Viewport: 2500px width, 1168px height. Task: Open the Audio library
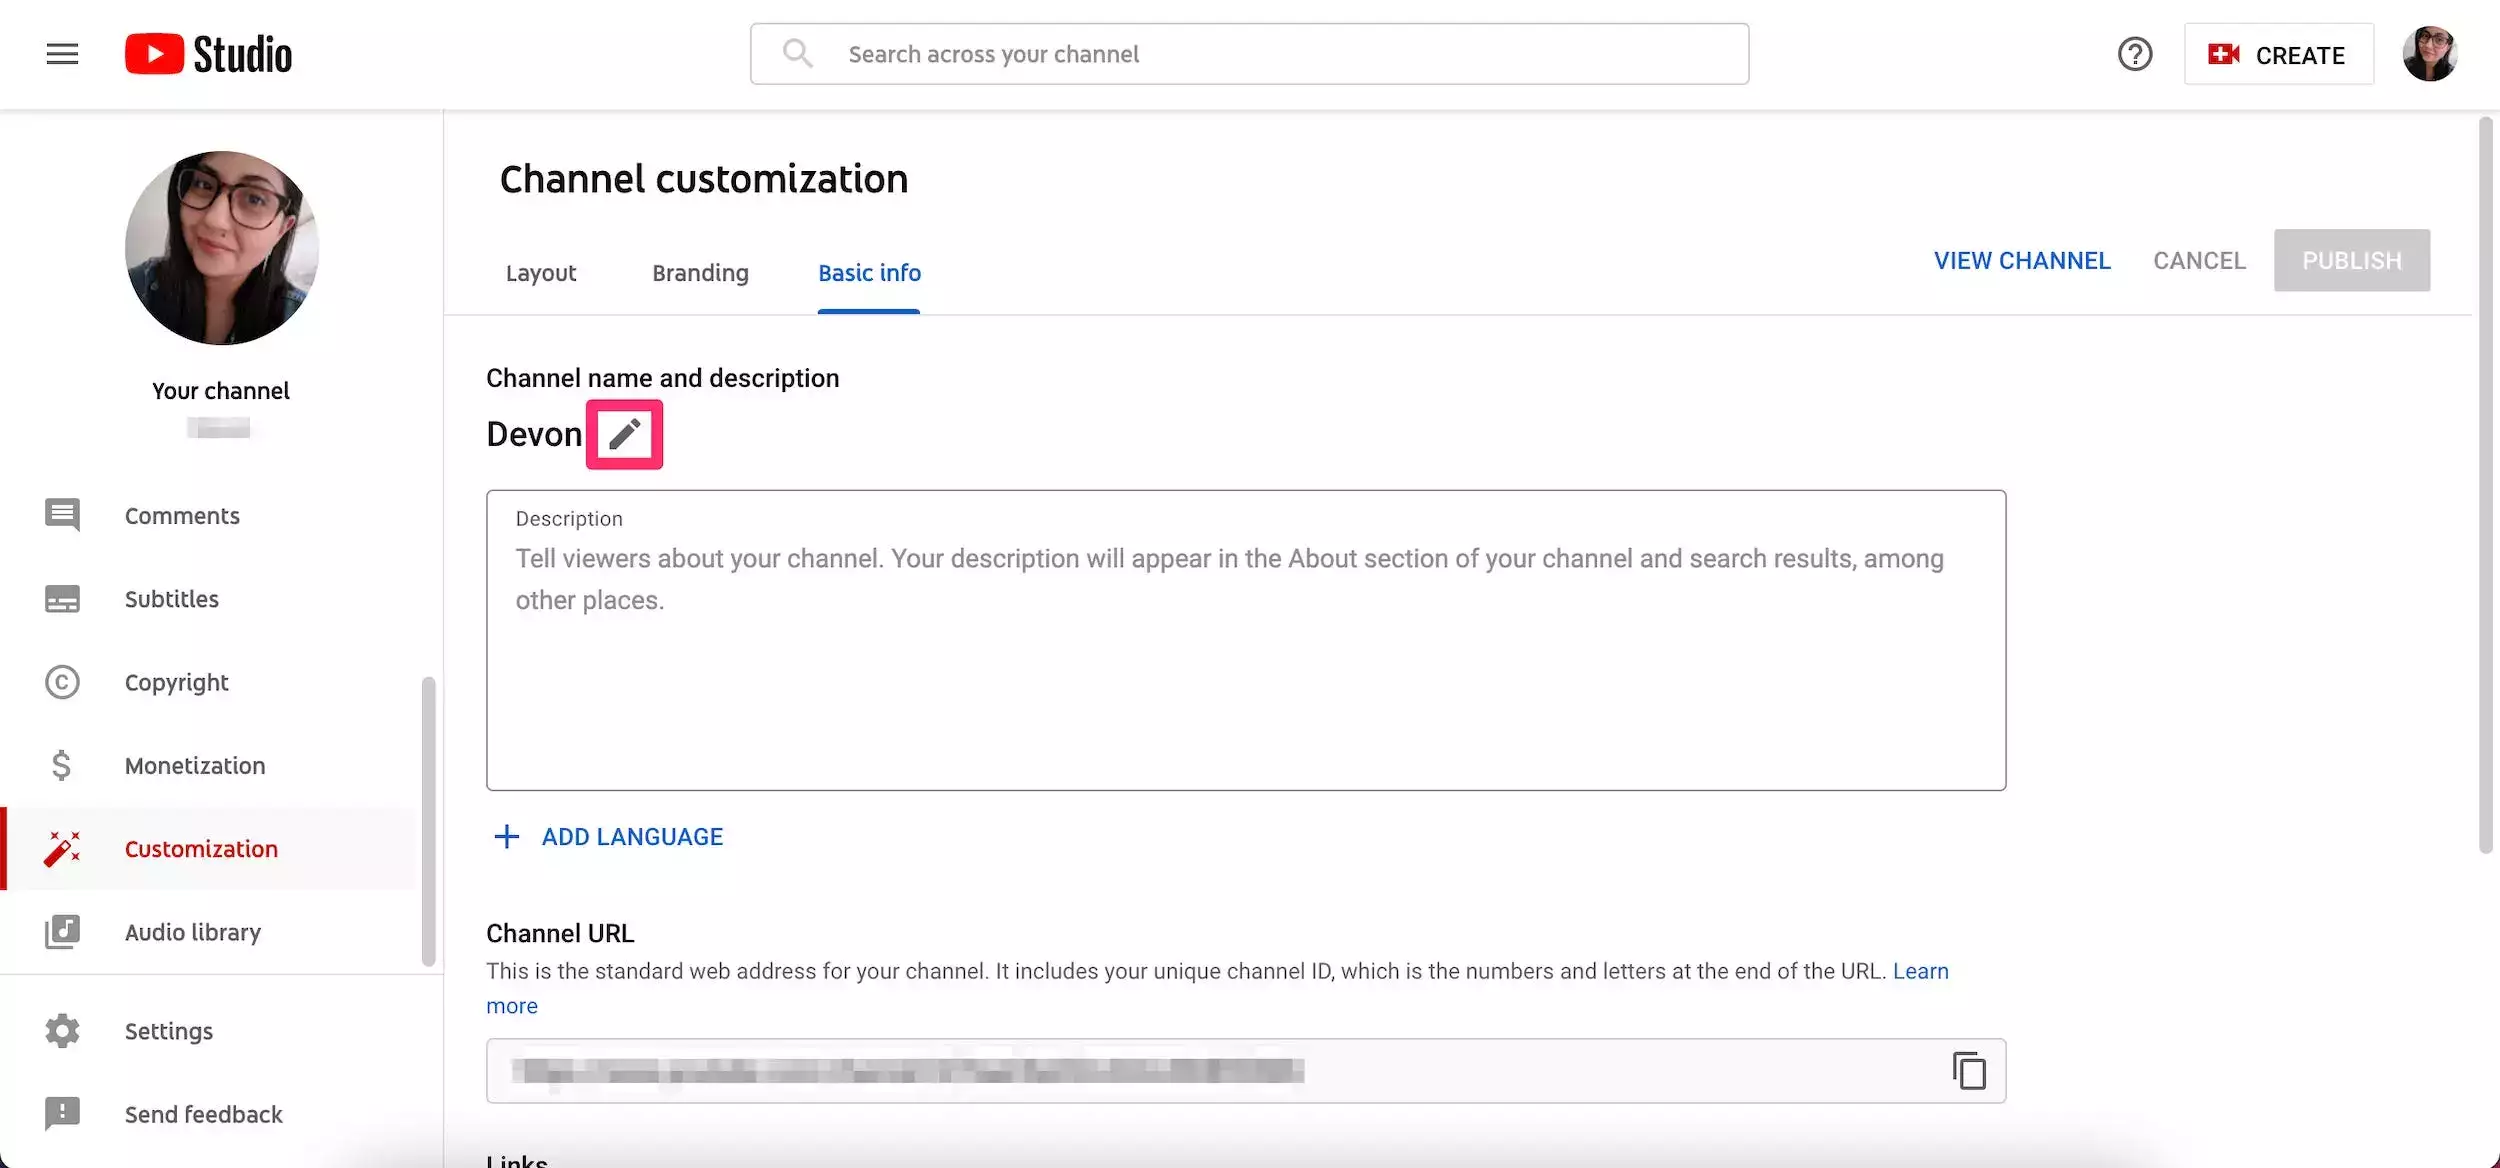[192, 932]
